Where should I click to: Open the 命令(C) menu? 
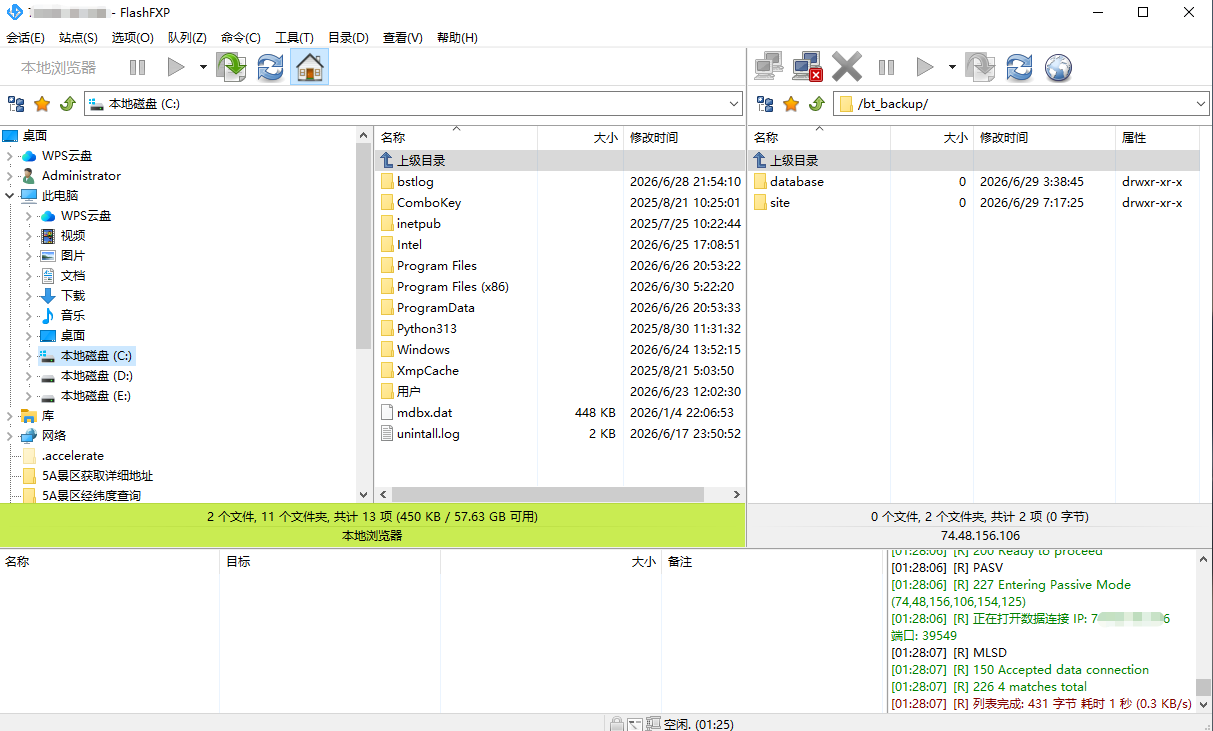(x=241, y=37)
